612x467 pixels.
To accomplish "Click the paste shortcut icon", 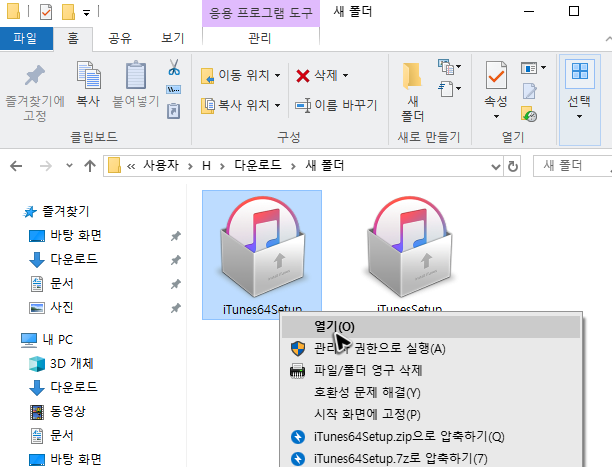I will tap(174, 111).
